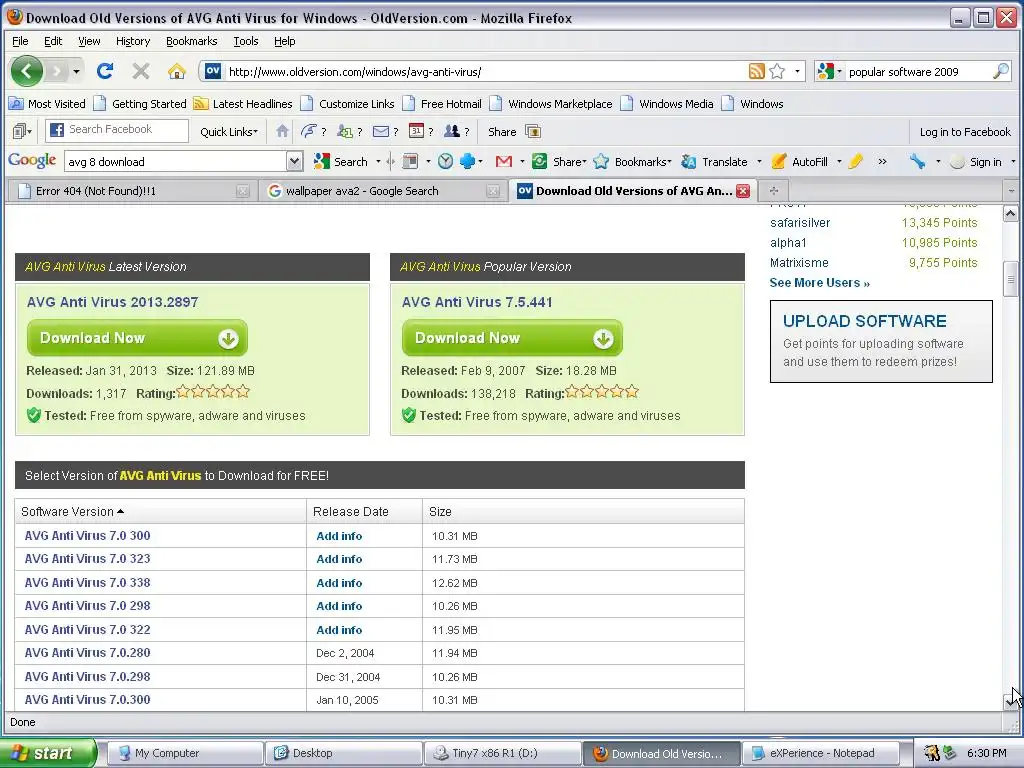
Task: Click the Share page icon on Facebook toolbar
Action: pyautogui.click(x=533, y=131)
